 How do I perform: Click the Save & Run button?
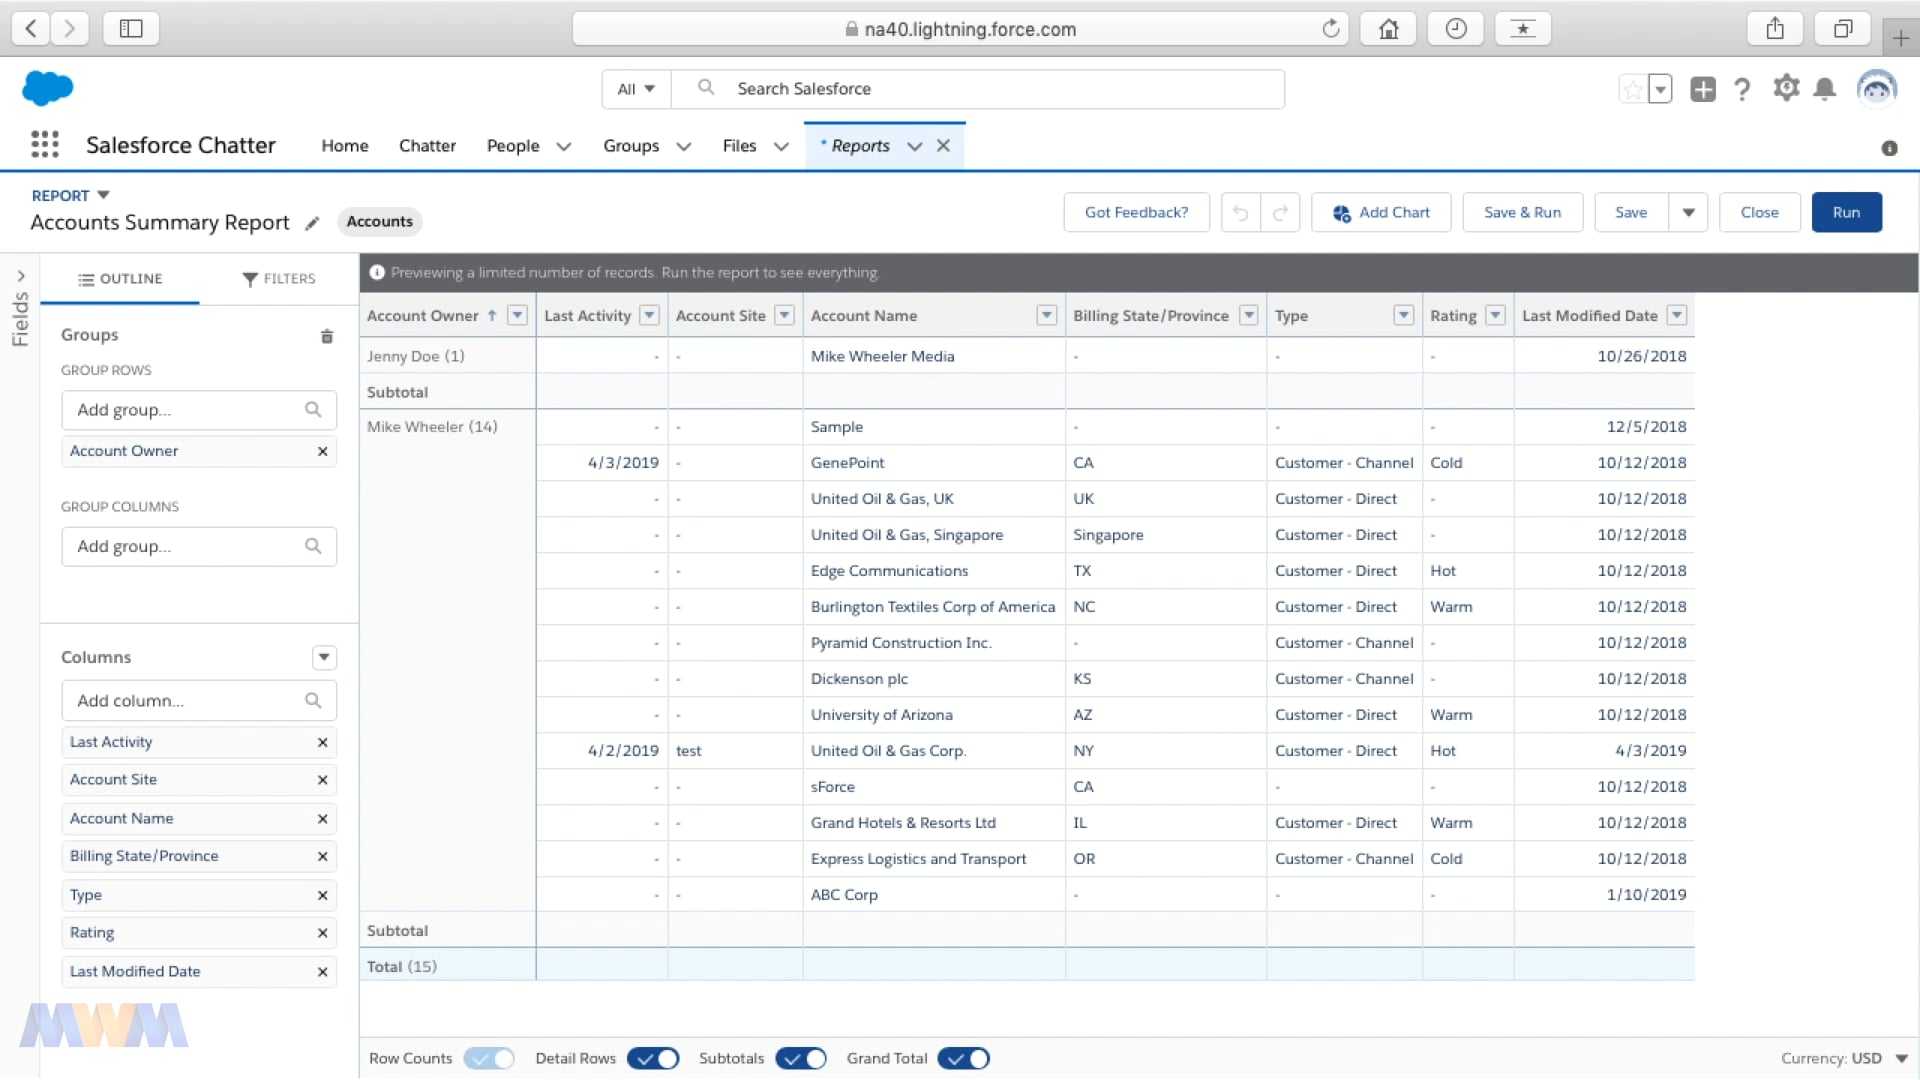1522,211
